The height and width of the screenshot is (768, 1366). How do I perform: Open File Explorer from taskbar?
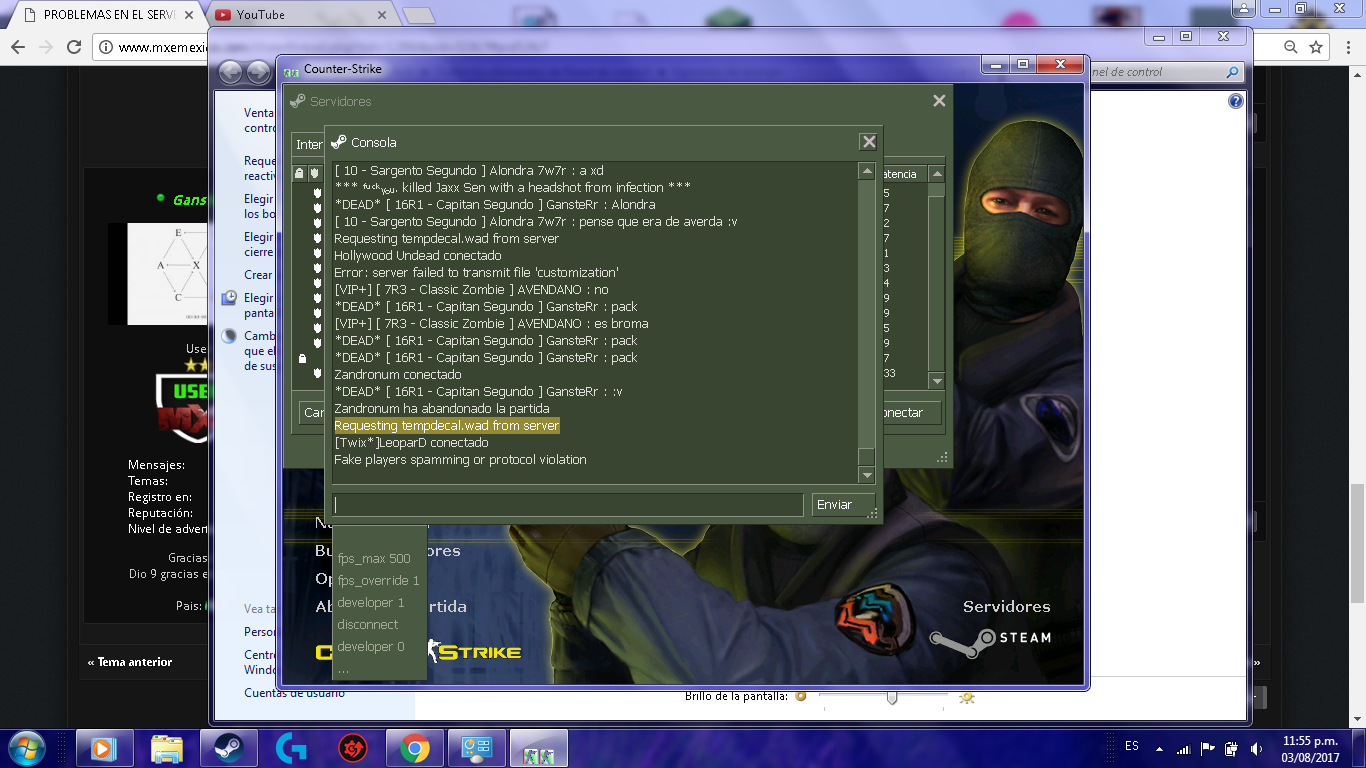click(167, 748)
